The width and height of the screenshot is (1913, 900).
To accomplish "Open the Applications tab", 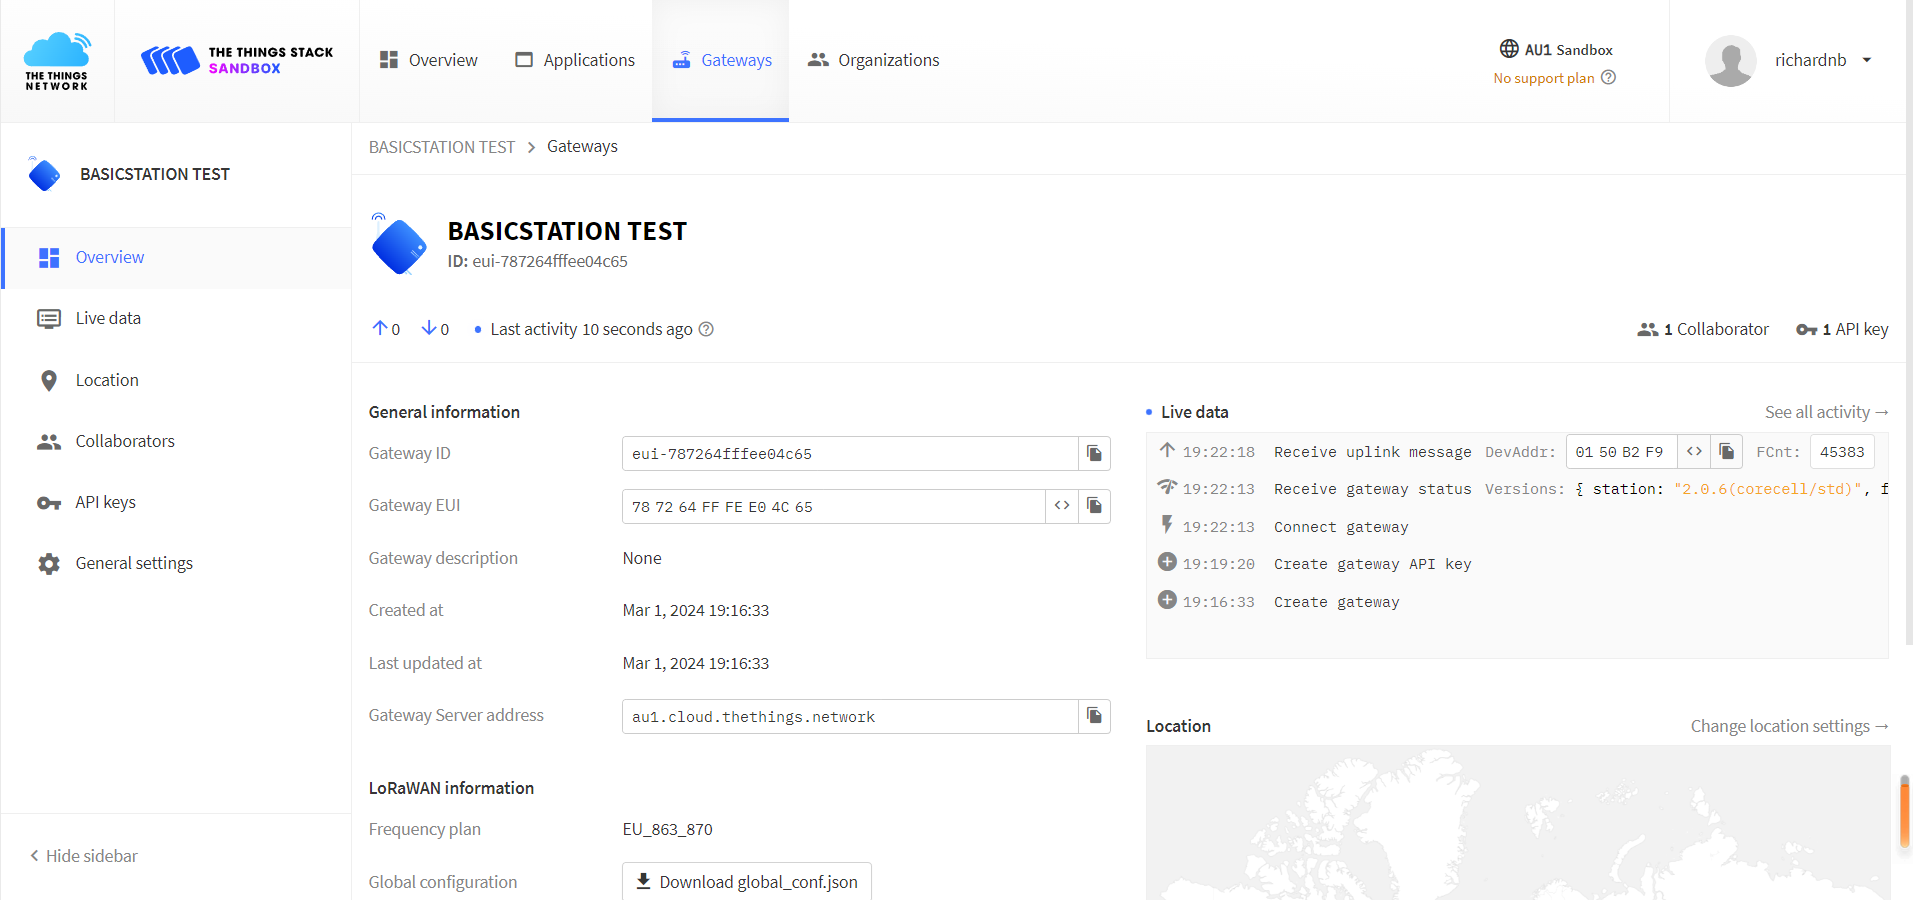I will pyautogui.click(x=575, y=60).
